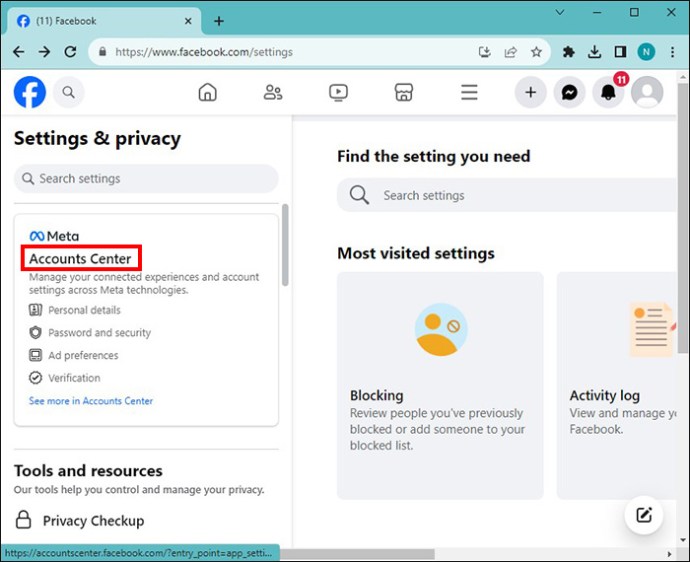Open browser downloads

coord(594,52)
